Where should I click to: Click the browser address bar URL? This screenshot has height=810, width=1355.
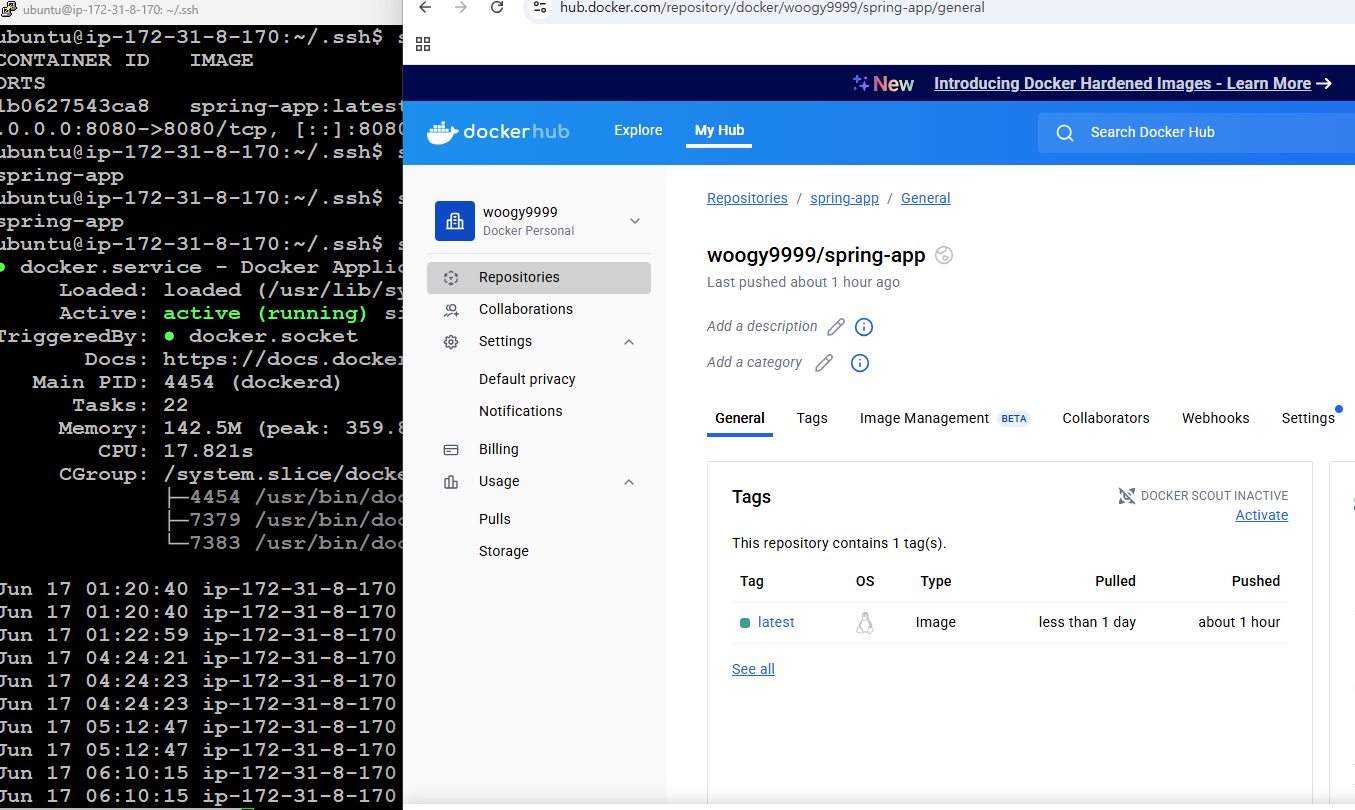[x=772, y=7]
